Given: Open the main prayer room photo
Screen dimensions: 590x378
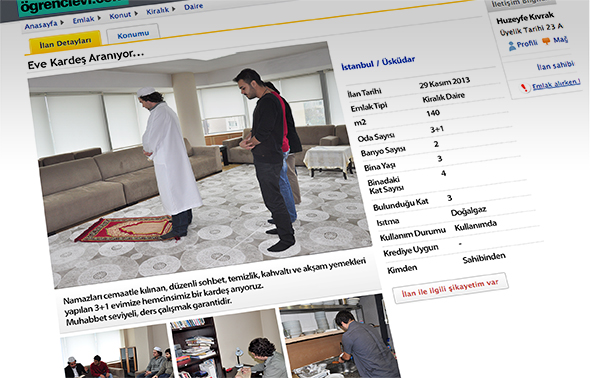Looking at the screenshot, I should [x=200, y=165].
